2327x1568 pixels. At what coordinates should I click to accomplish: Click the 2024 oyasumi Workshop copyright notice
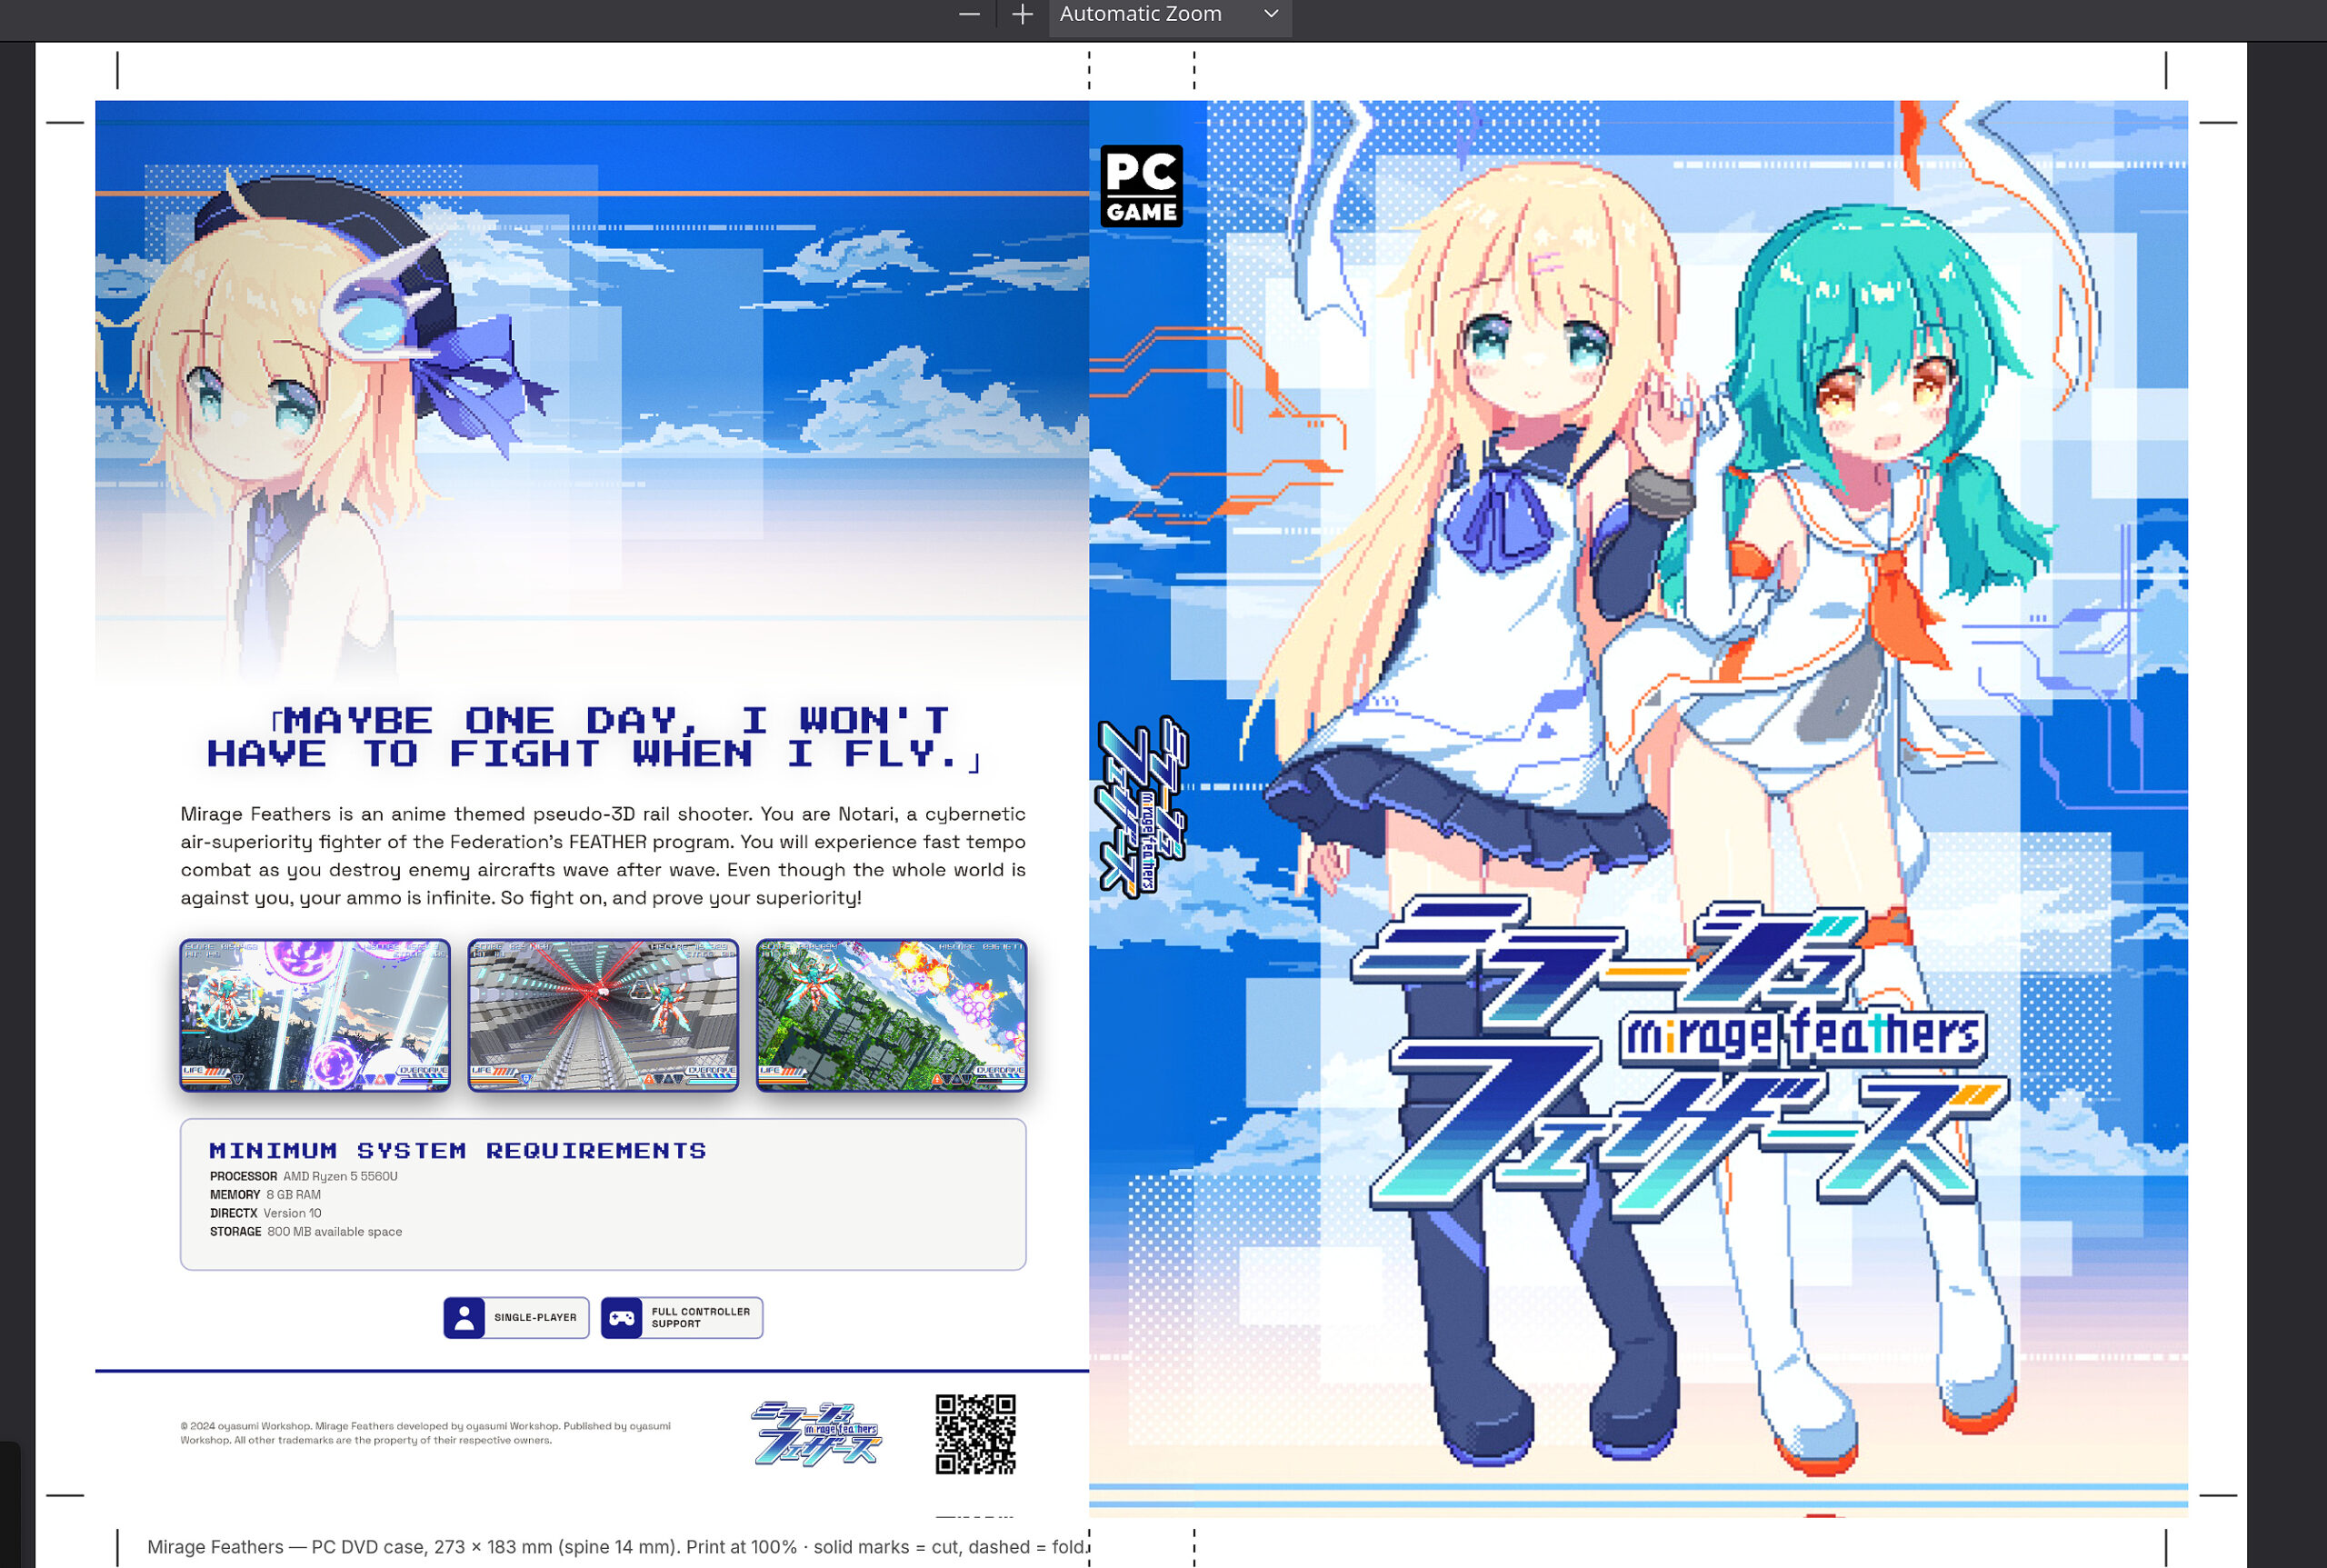coord(426,1433)
